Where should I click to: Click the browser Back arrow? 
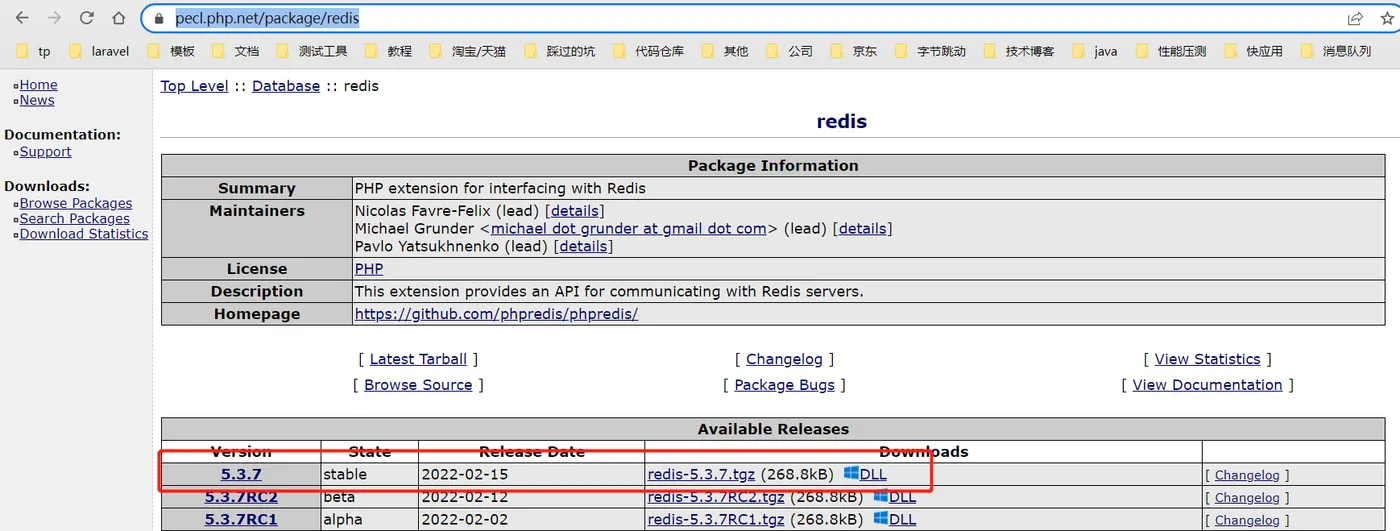click(x=22, y=18)
